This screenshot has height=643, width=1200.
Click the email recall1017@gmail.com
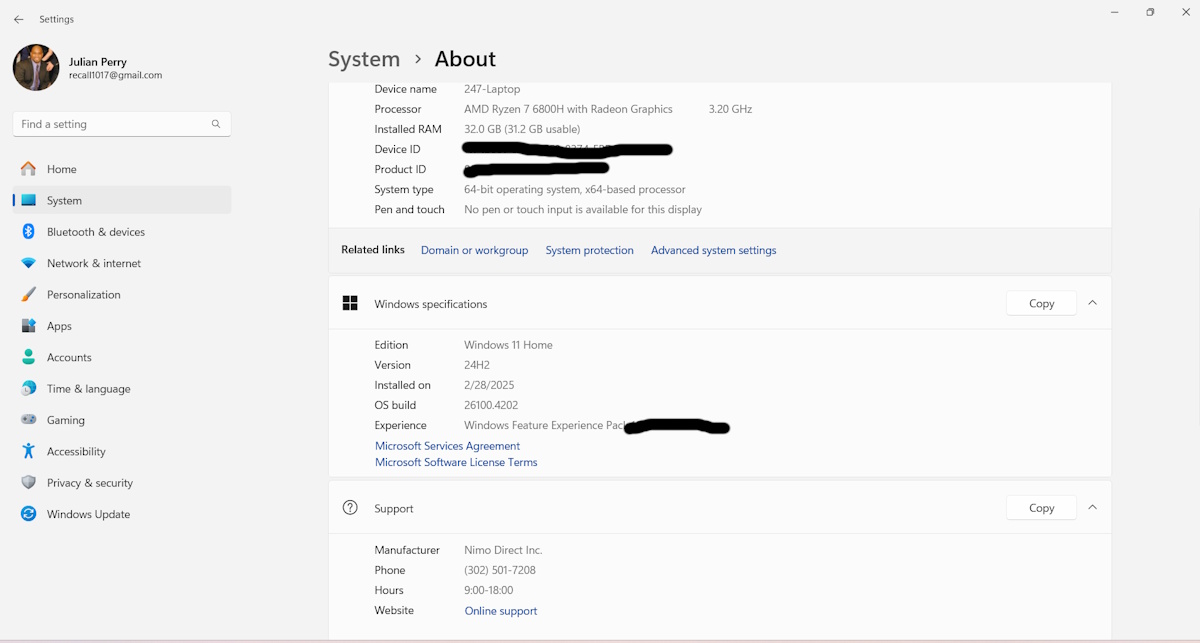point(115,75)
